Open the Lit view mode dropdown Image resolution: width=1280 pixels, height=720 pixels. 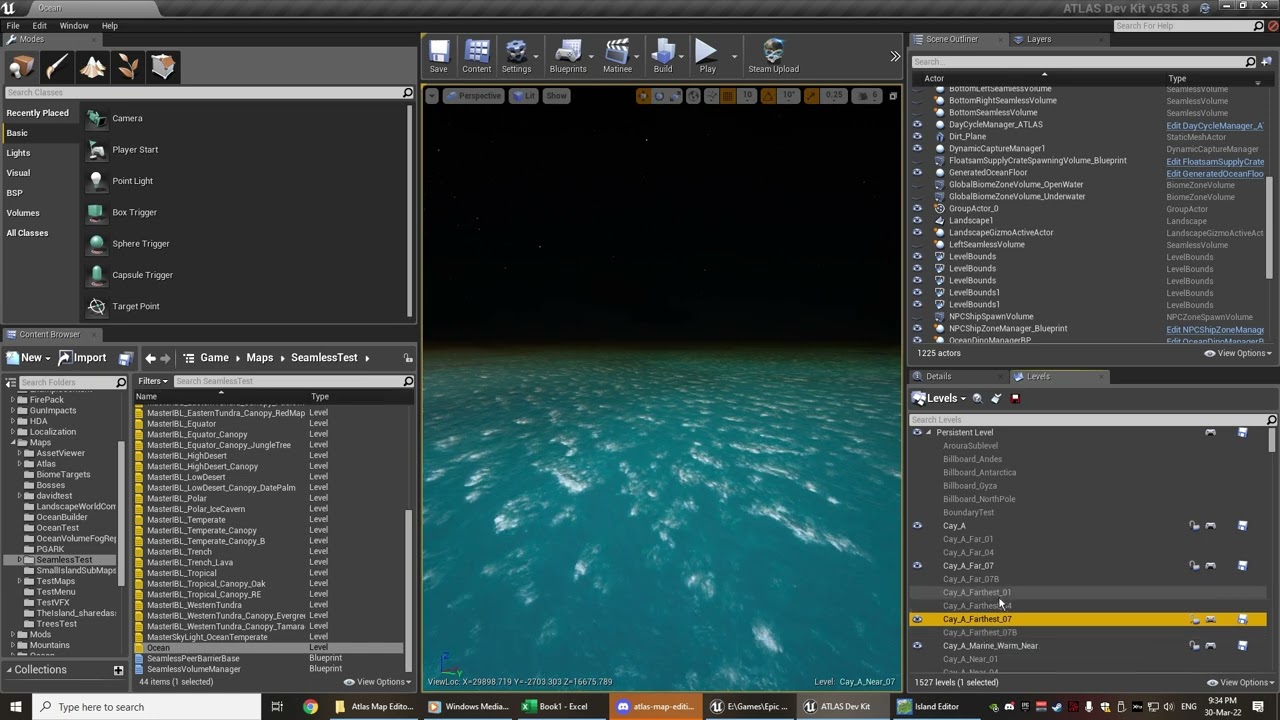coord(523,96)
